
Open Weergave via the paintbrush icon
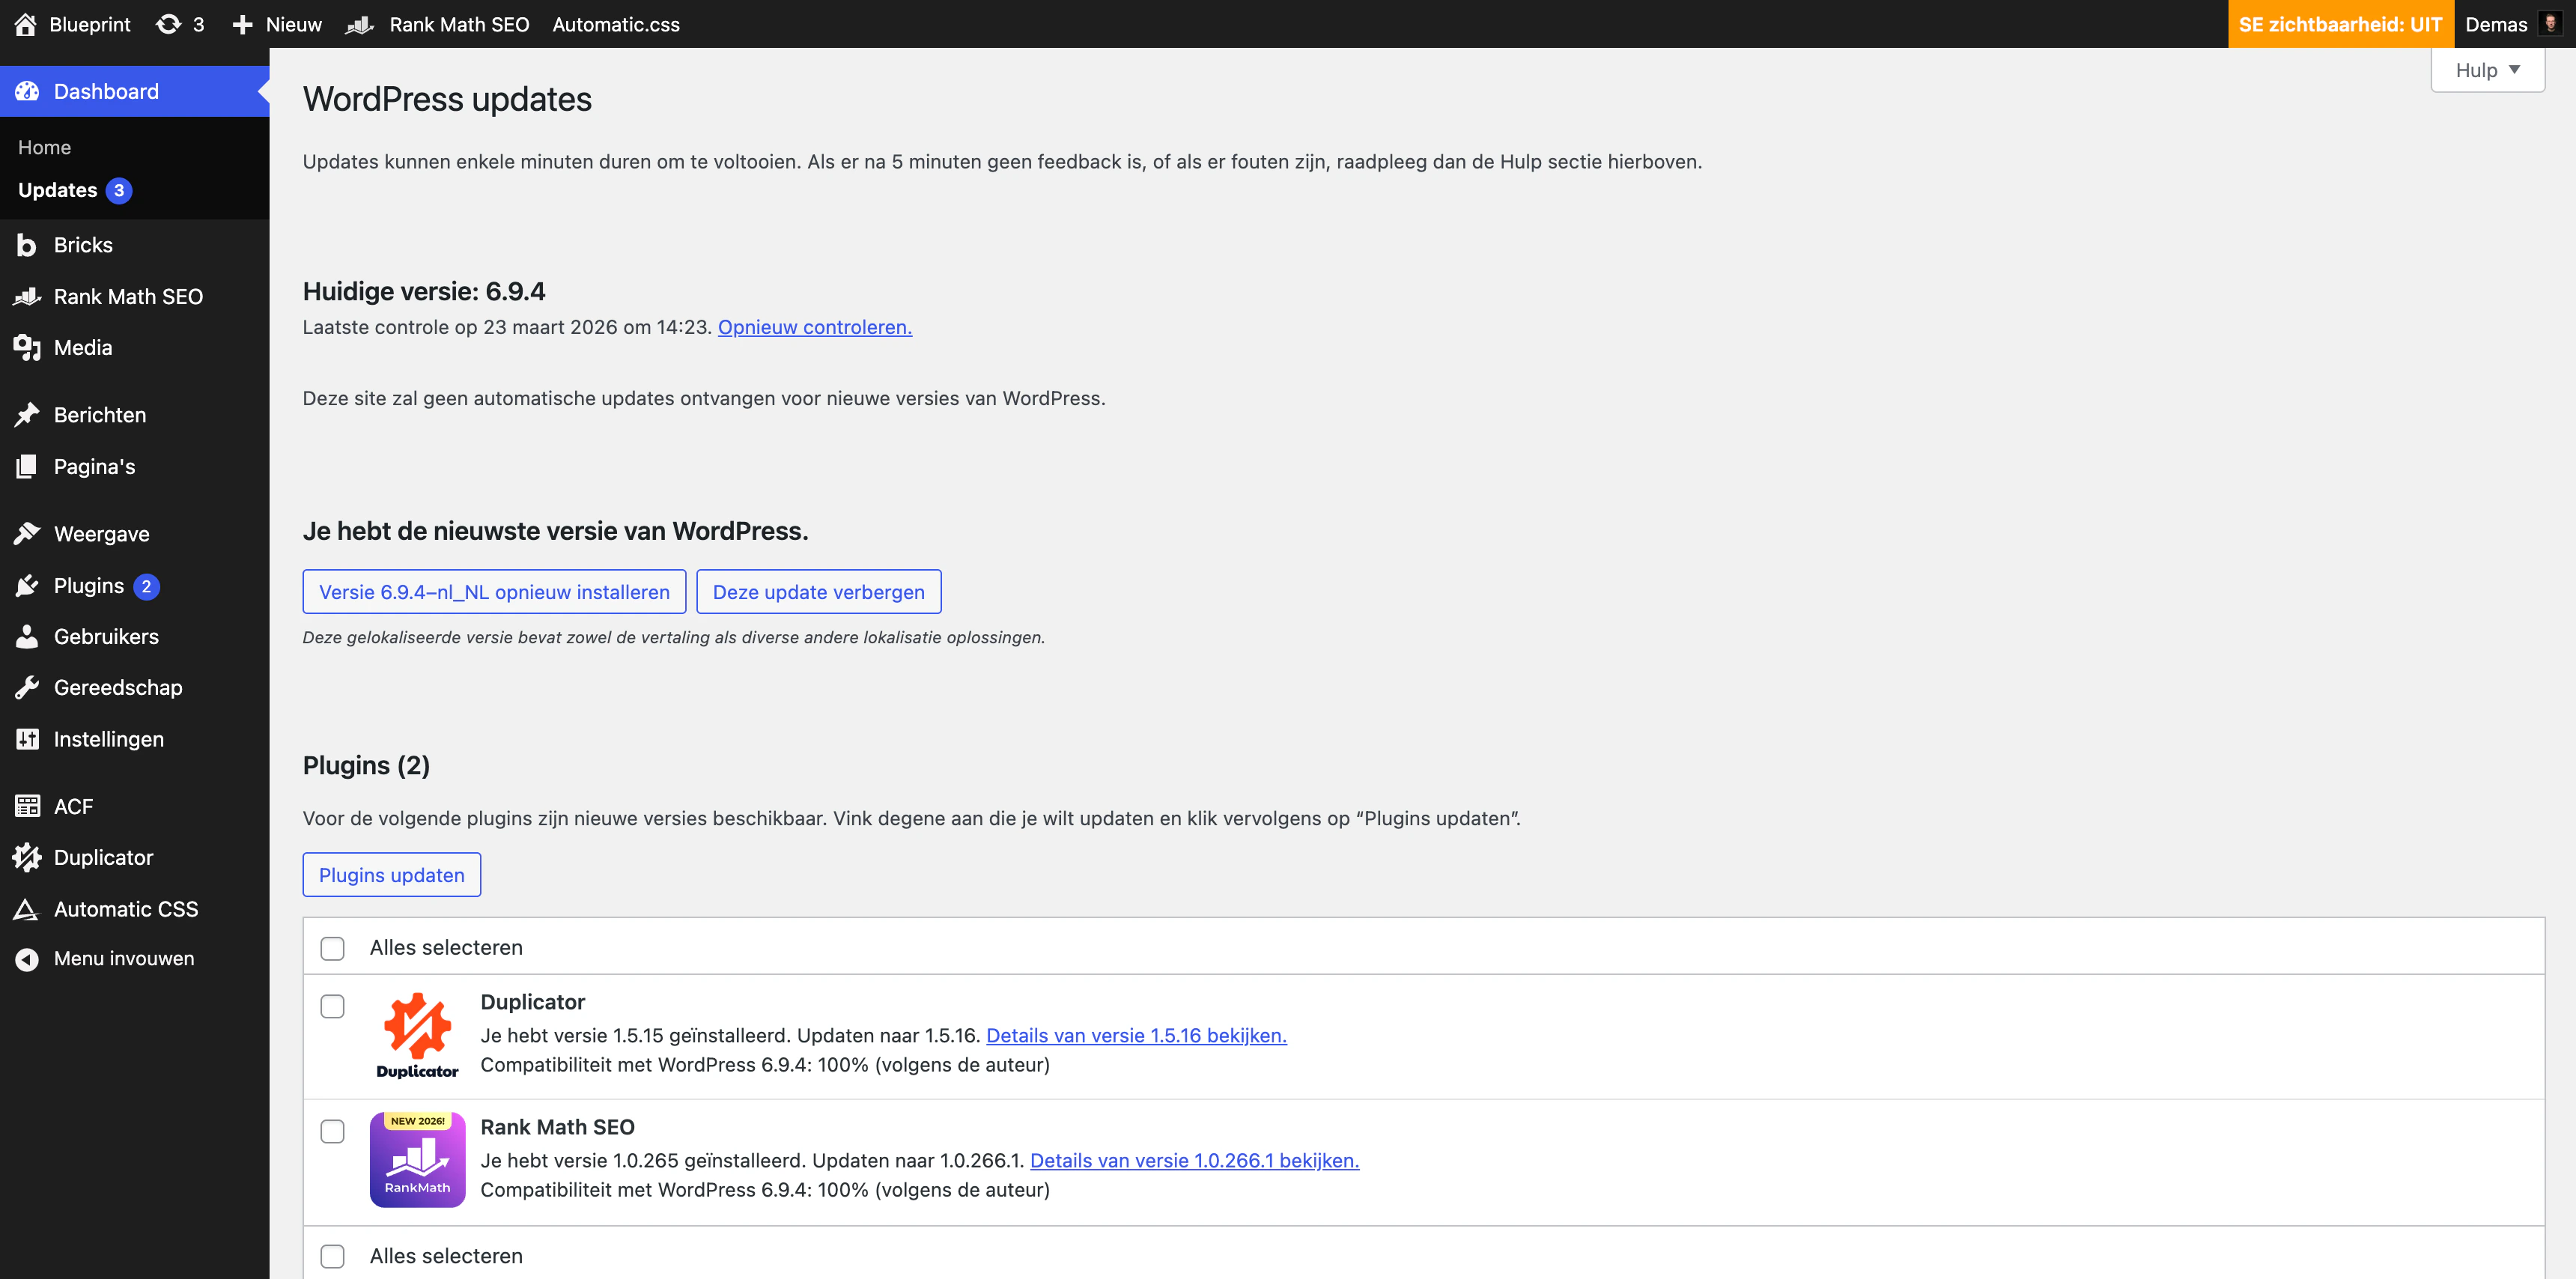click(x=27, y=534)
